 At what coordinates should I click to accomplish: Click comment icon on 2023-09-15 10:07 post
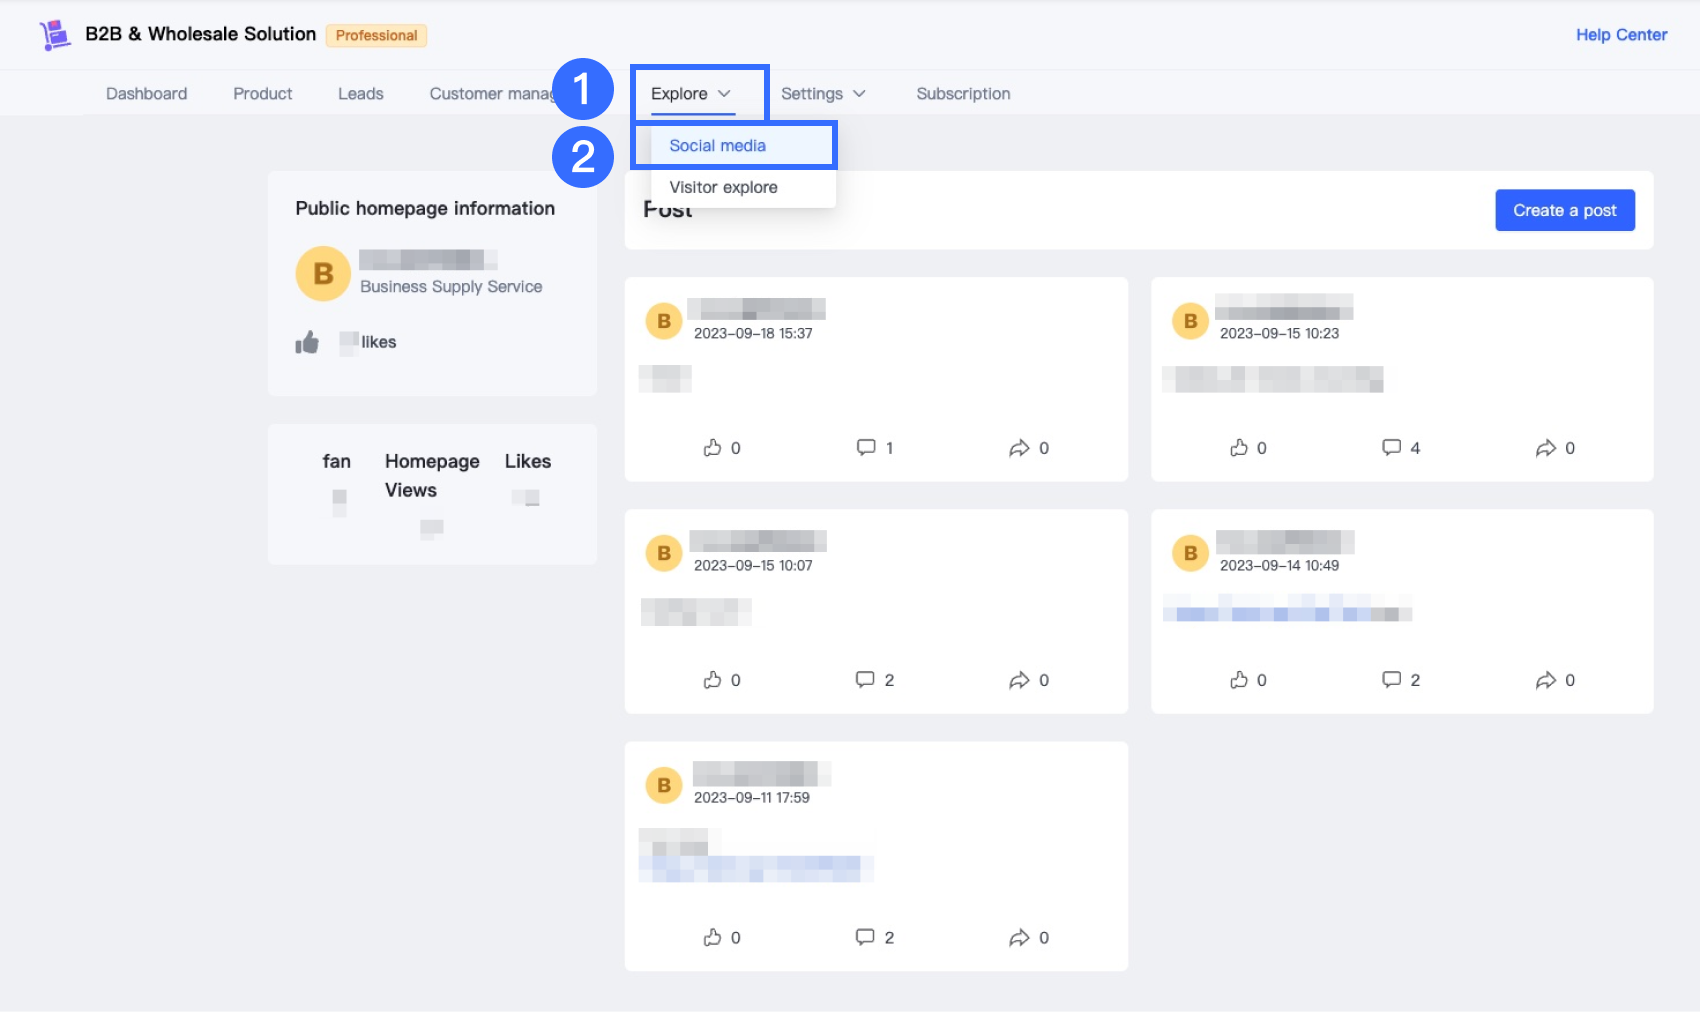tap(865, 680)
